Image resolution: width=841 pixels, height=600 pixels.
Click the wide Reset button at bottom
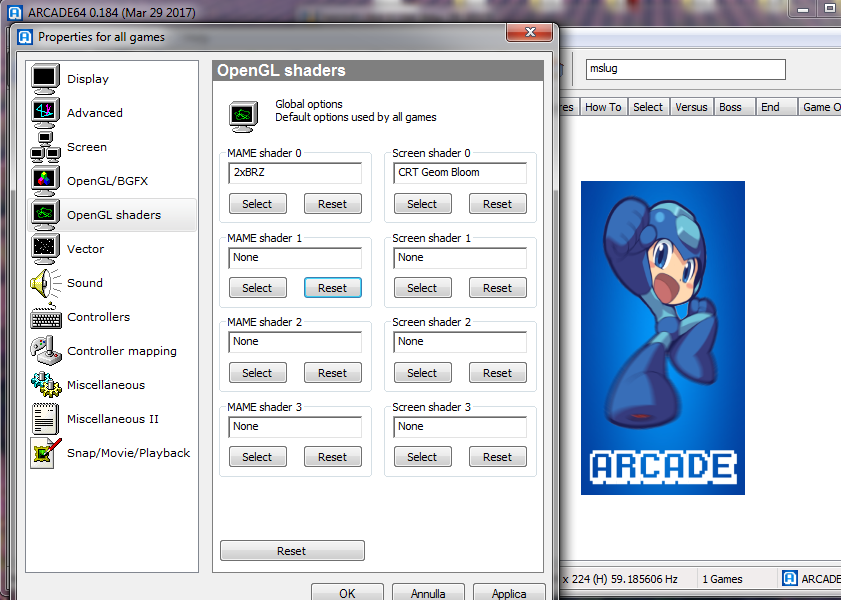pos(292,551)
